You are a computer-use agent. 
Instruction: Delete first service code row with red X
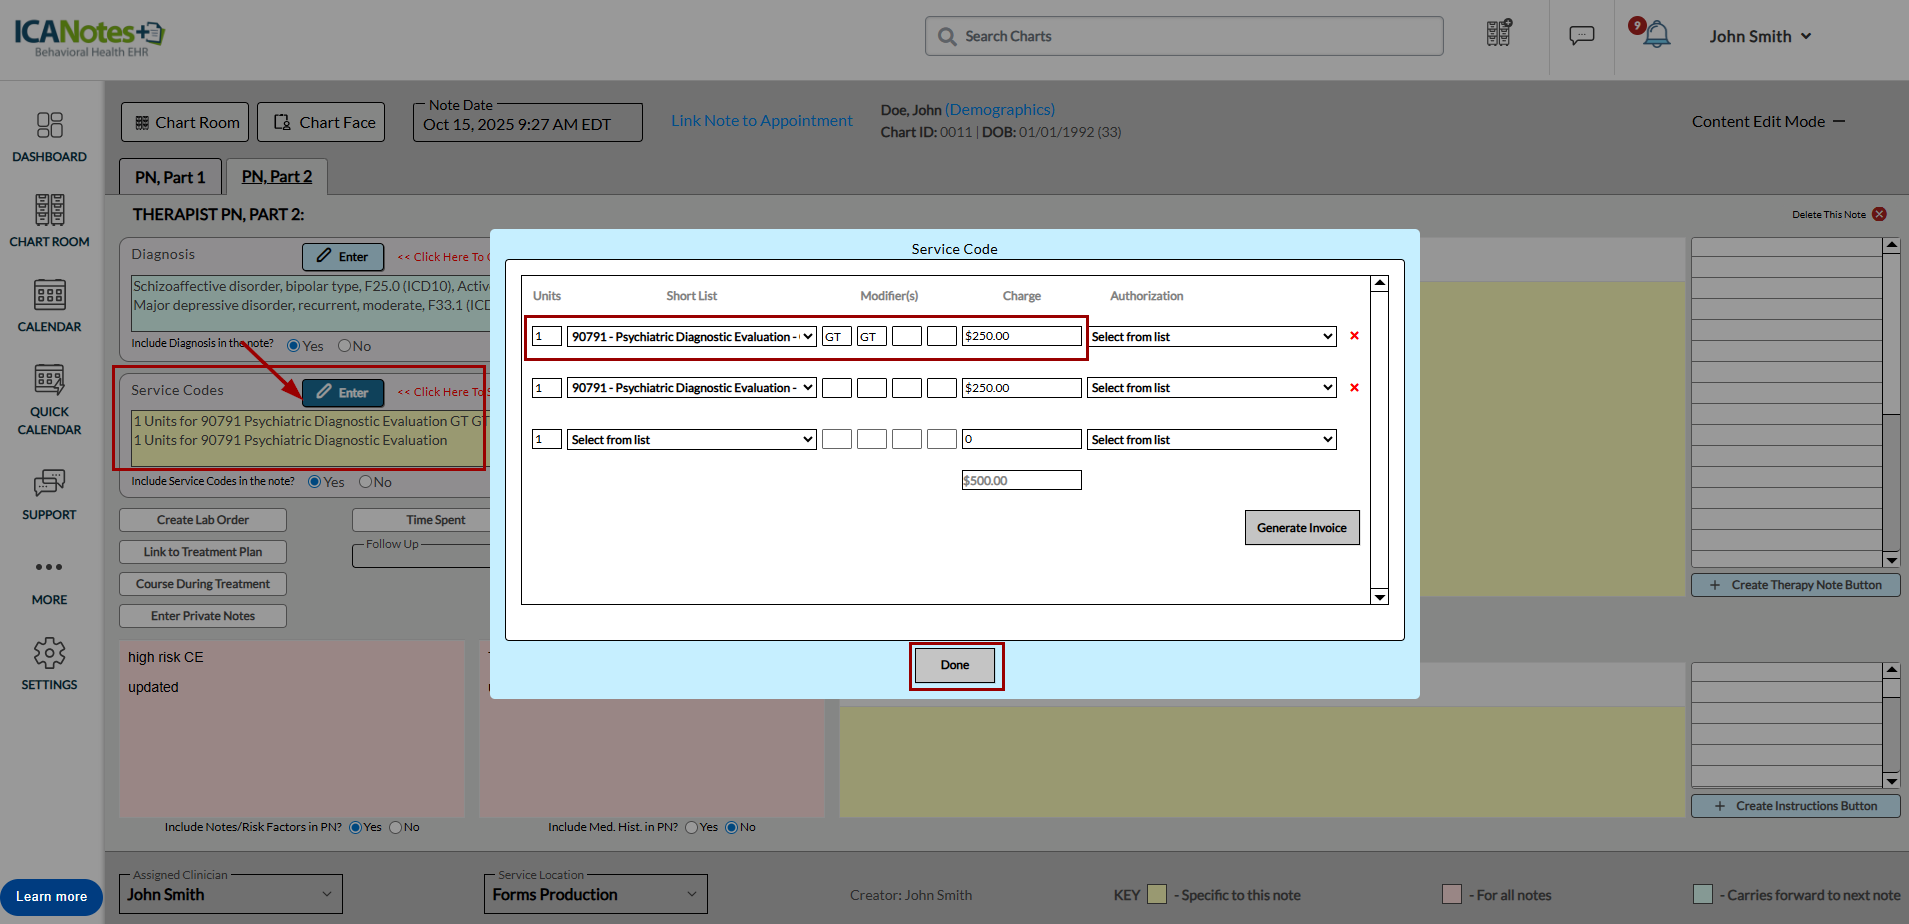1354,336
